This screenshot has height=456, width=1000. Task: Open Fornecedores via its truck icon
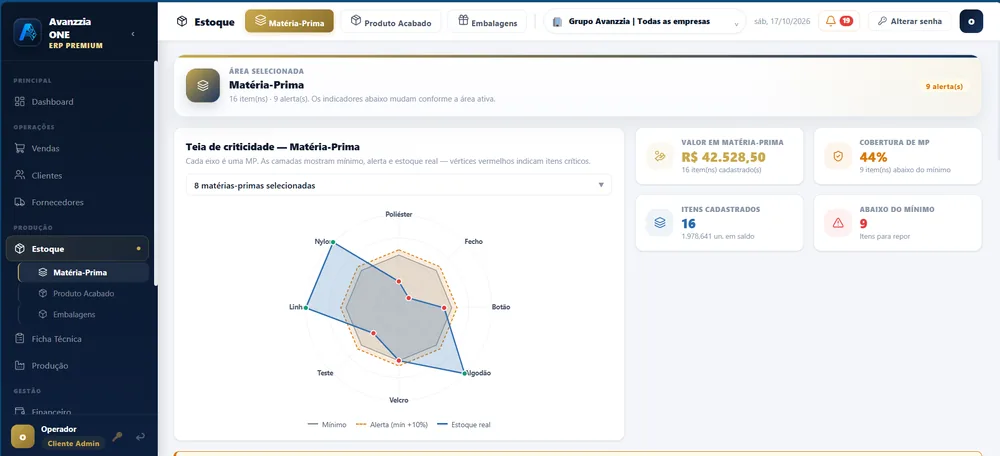coord(19,202)
